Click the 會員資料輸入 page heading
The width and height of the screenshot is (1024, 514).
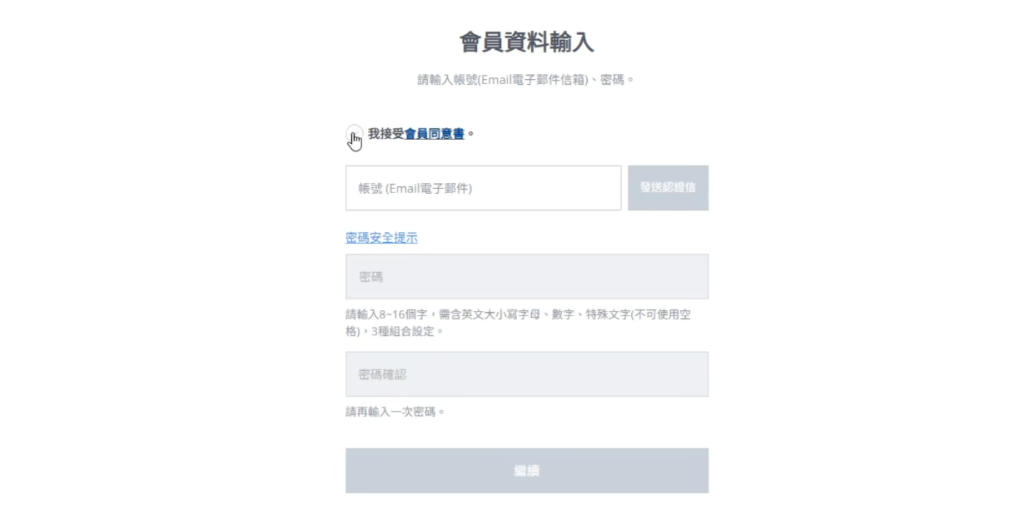(x=526, y=42)
